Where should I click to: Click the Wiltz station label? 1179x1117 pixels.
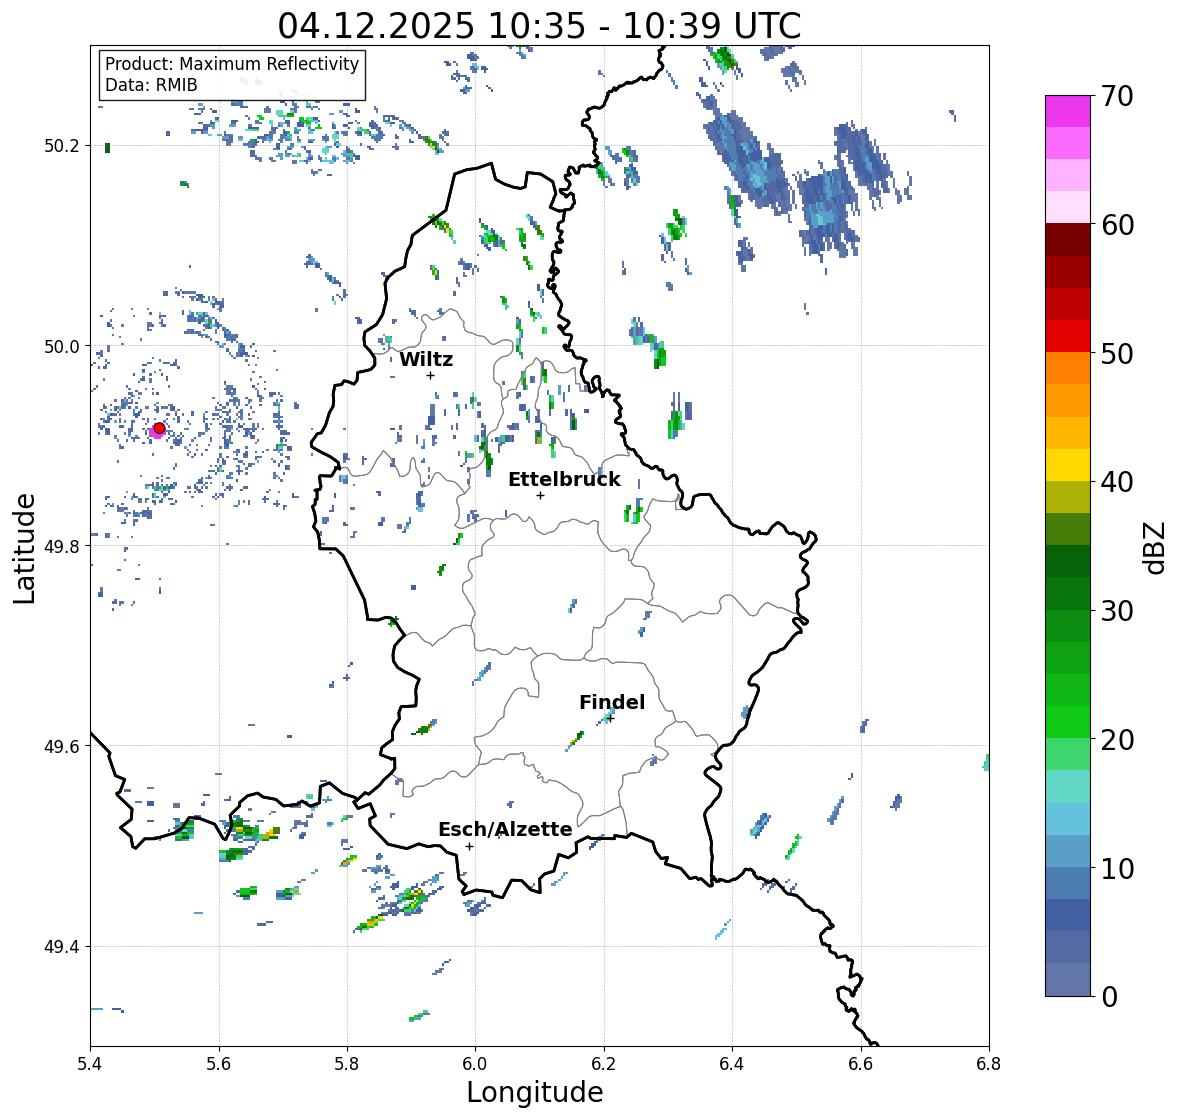[426, 359]
